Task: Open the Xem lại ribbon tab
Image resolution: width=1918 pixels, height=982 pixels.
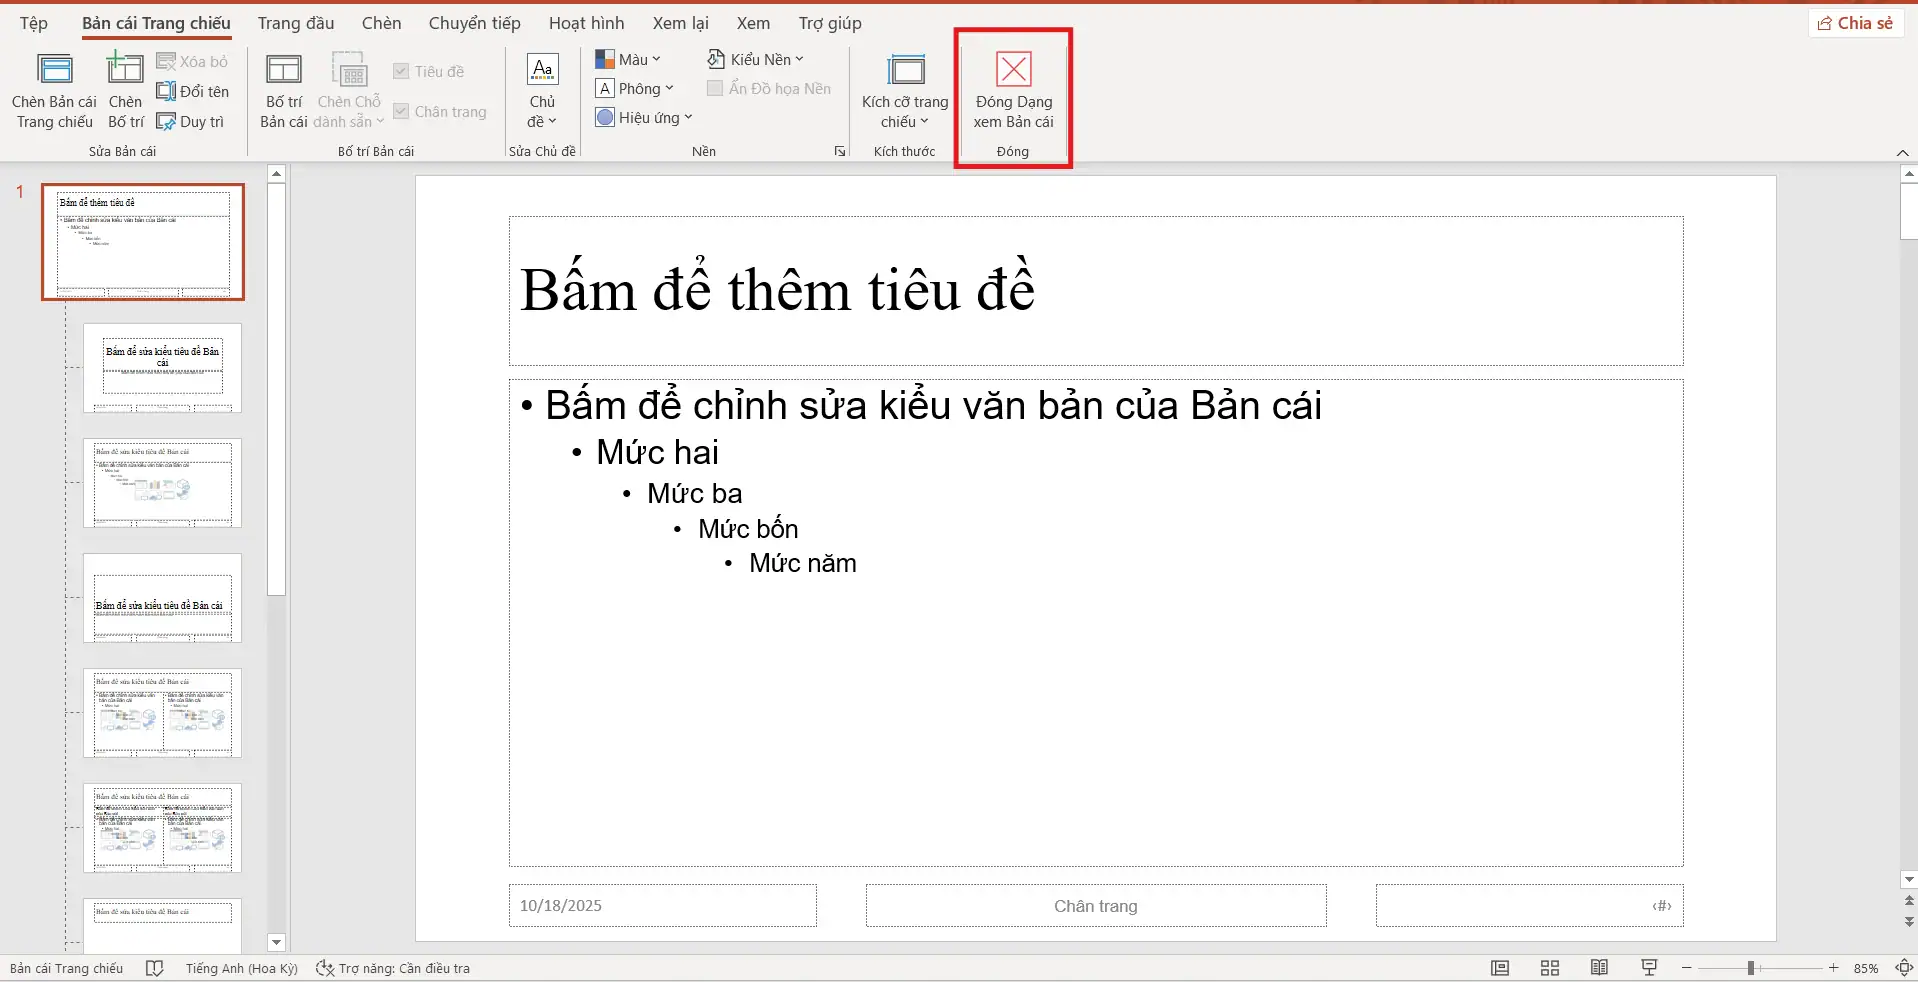Action: [680, 22]
